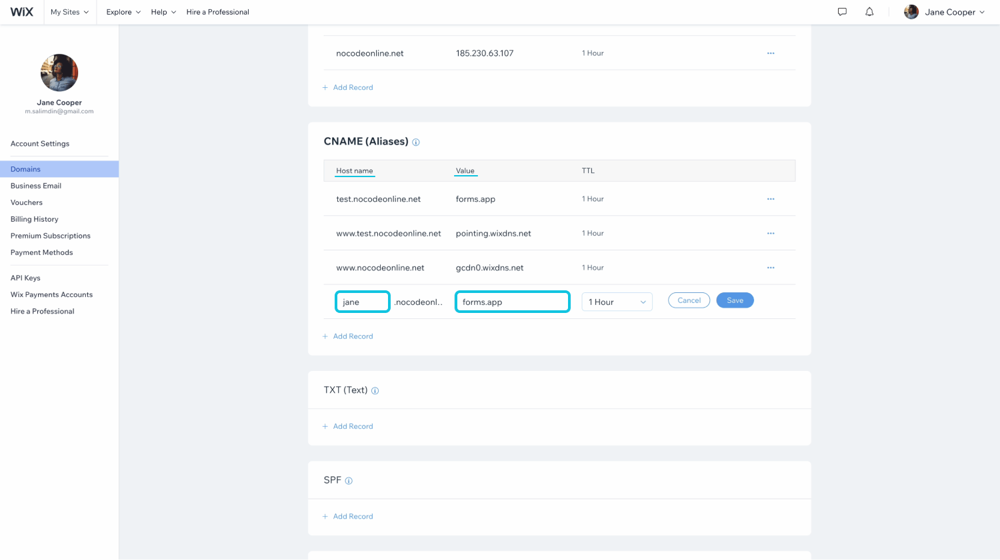Click info icon next to CNAME (Aliases)
This screenshot has width=1000, height=560.
[x=416, y=142]
